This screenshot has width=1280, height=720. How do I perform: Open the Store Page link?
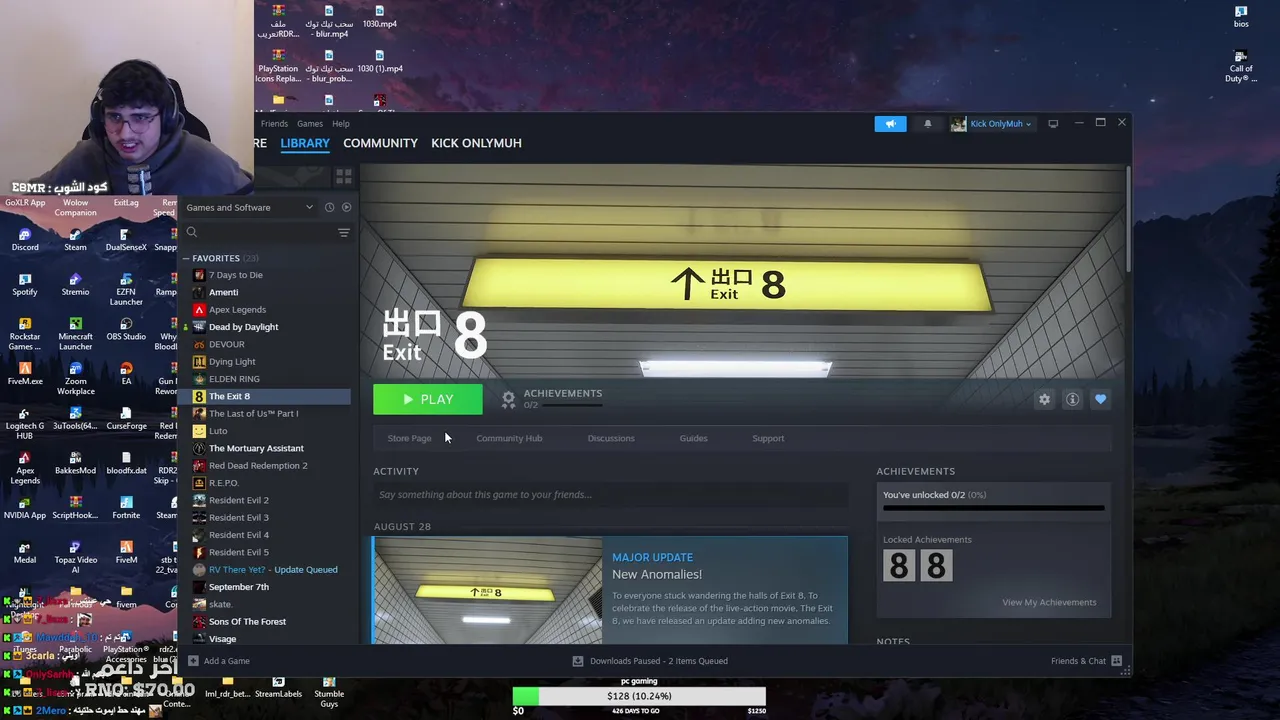409,438
